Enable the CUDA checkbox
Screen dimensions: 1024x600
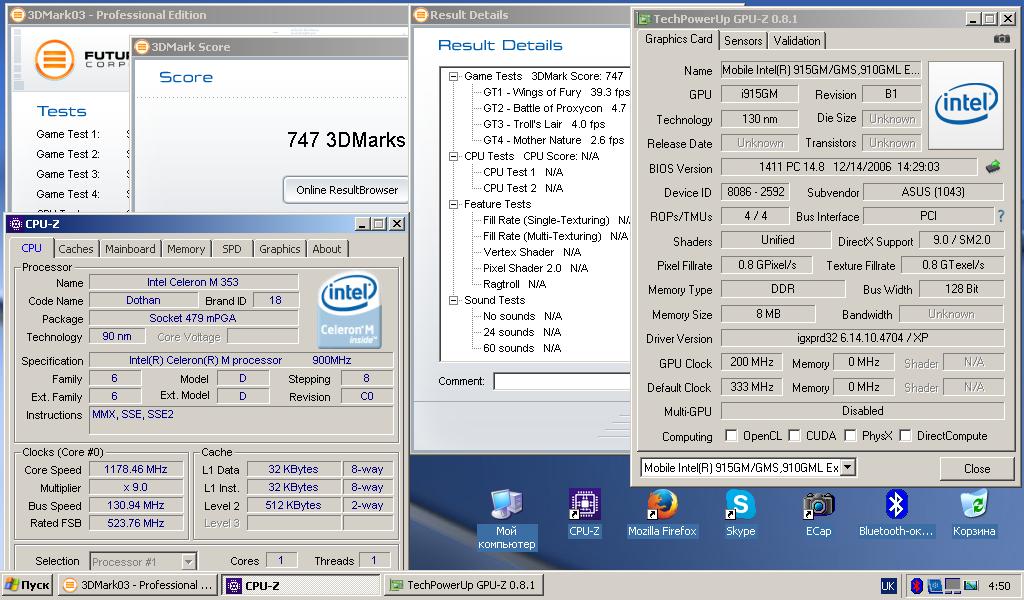point(794,435)
